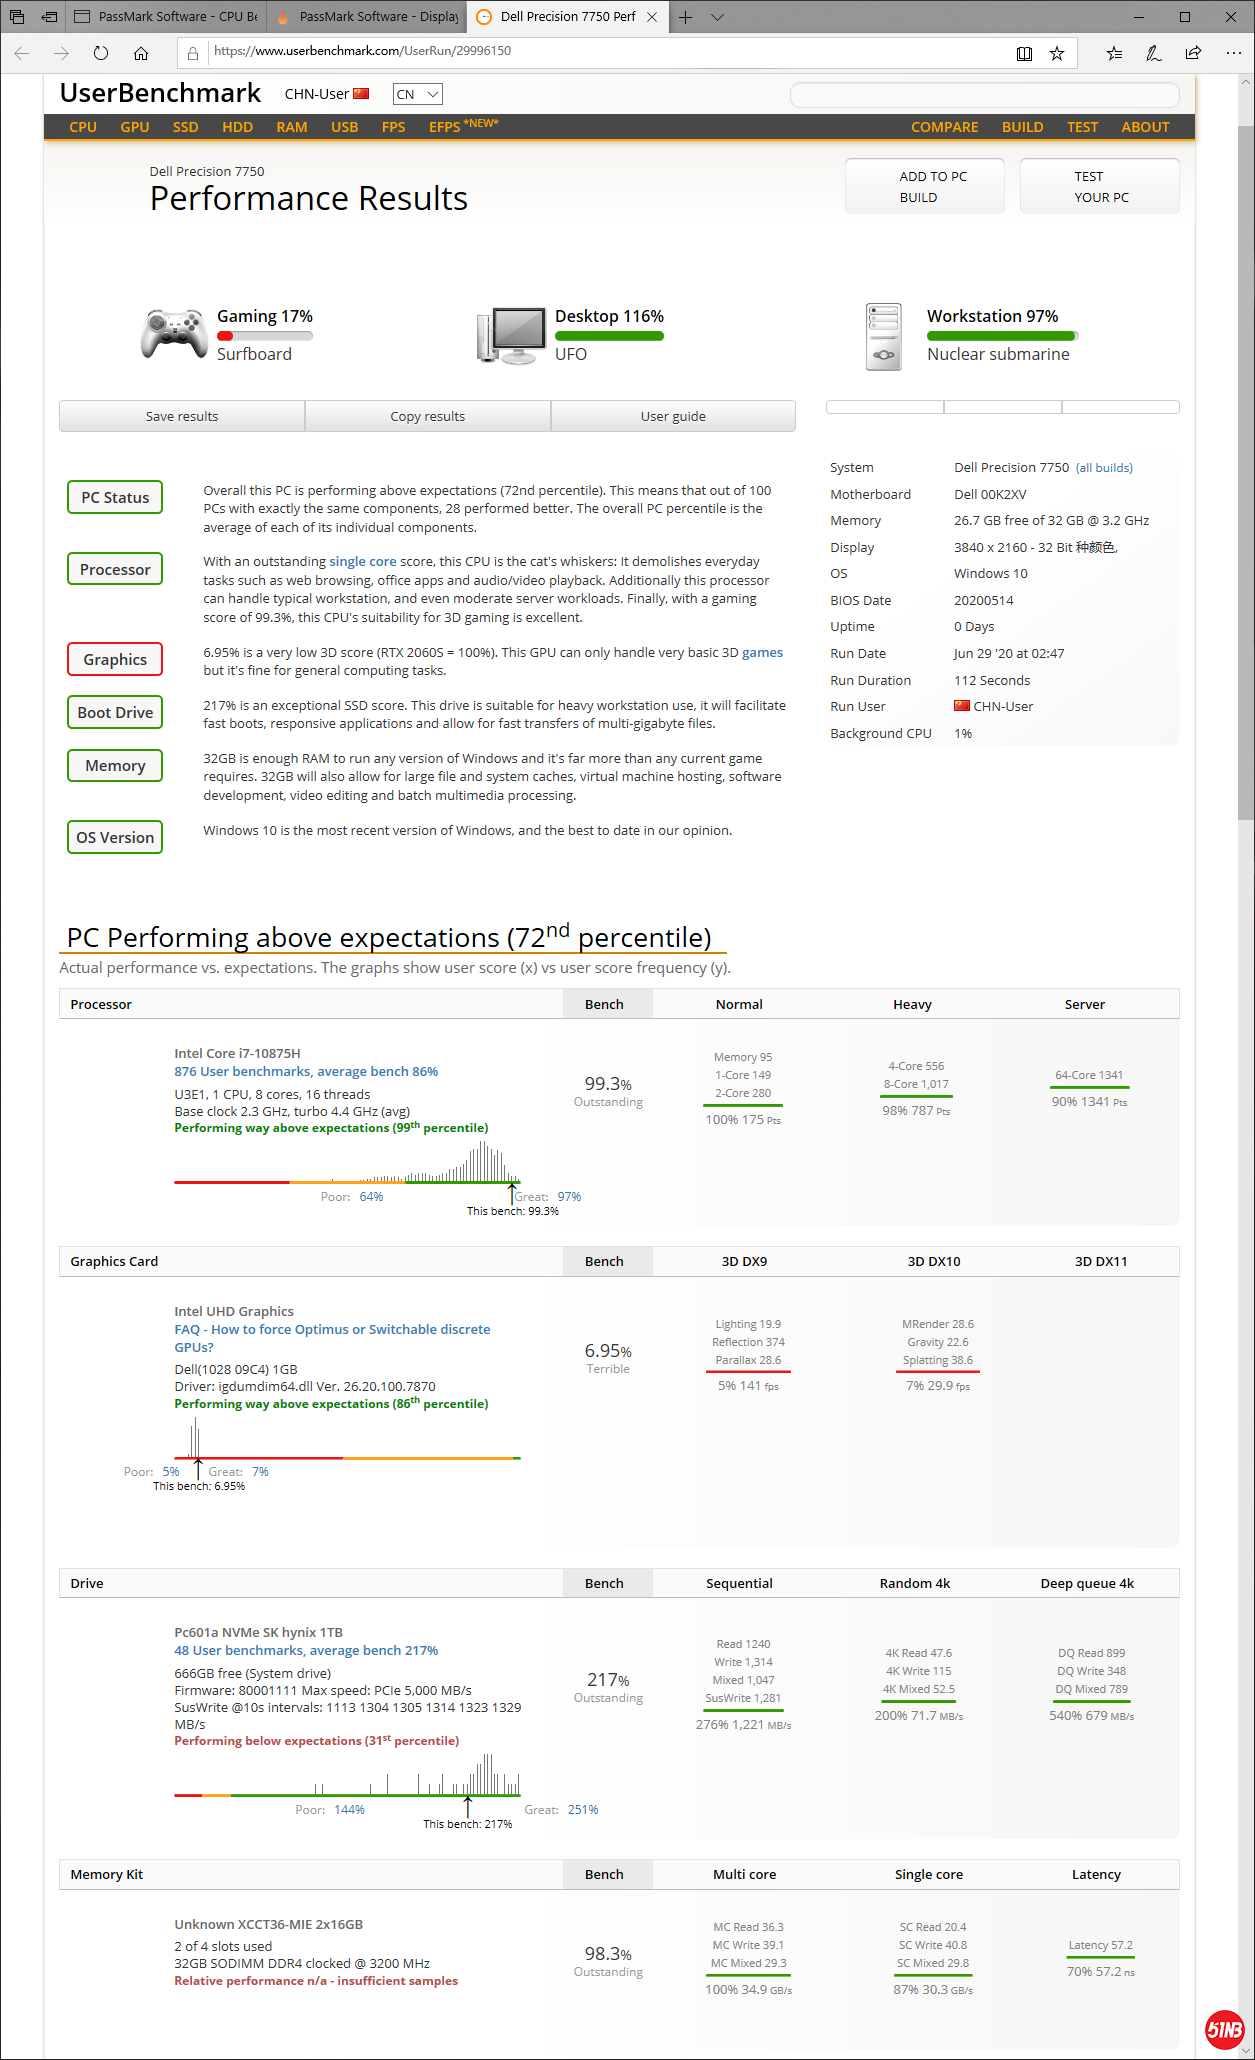The height and width of the screenshot is (2060, 1255).
Task: Click the Desktop 116% progress bar
Action: click(609, 336)
